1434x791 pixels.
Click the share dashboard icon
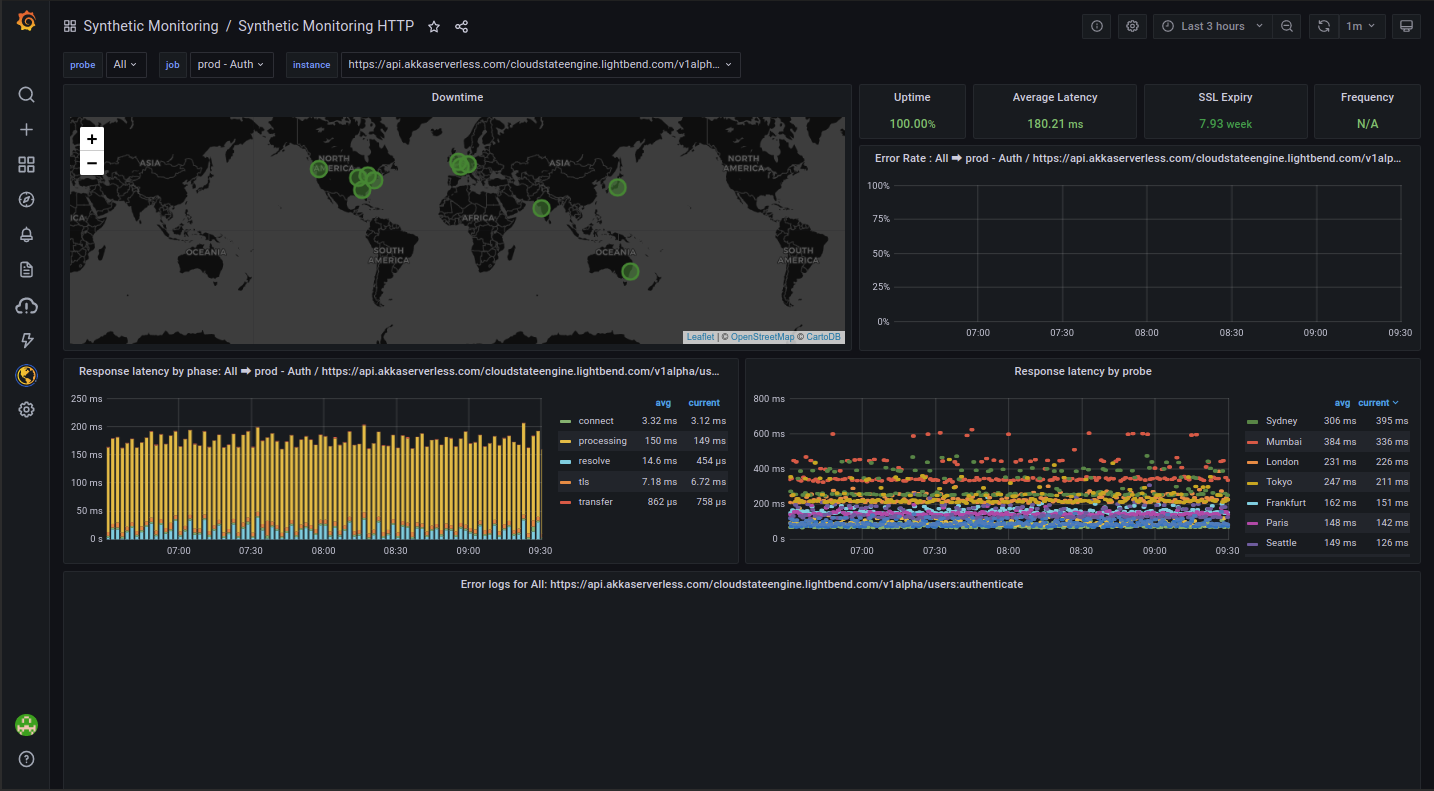(x=461, y=27)
